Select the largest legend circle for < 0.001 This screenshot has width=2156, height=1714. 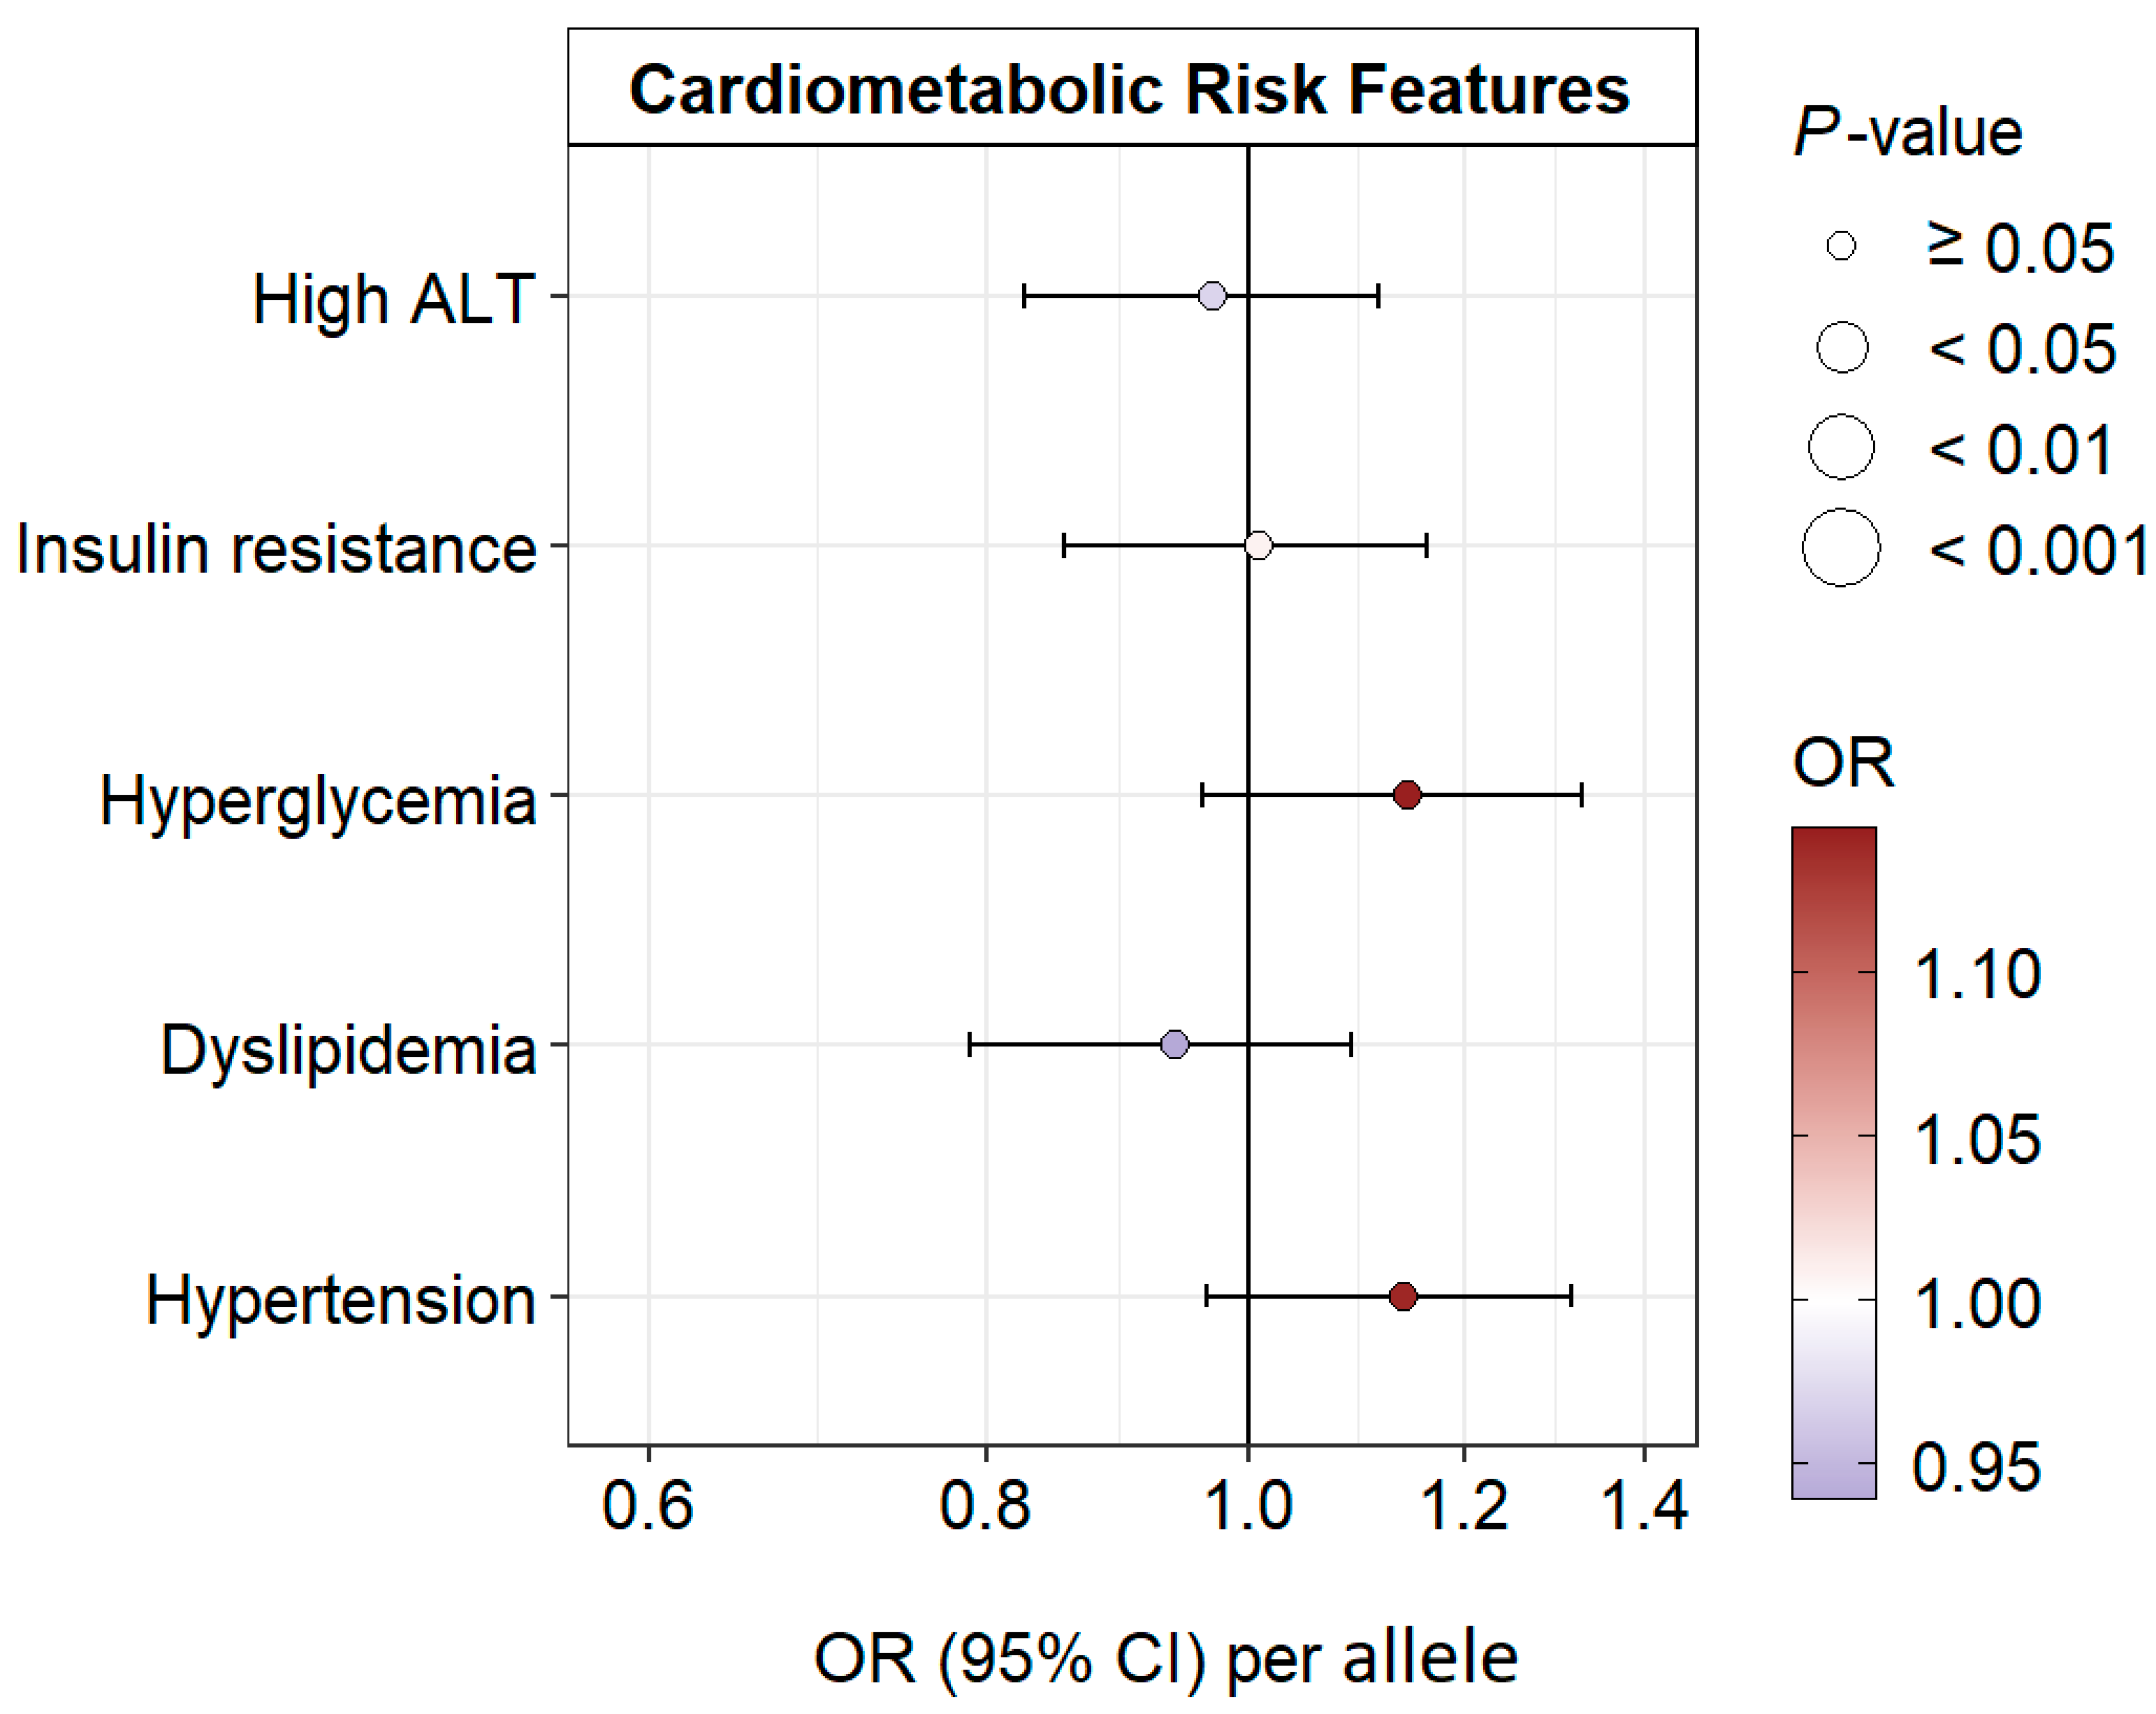[1841, 548]
